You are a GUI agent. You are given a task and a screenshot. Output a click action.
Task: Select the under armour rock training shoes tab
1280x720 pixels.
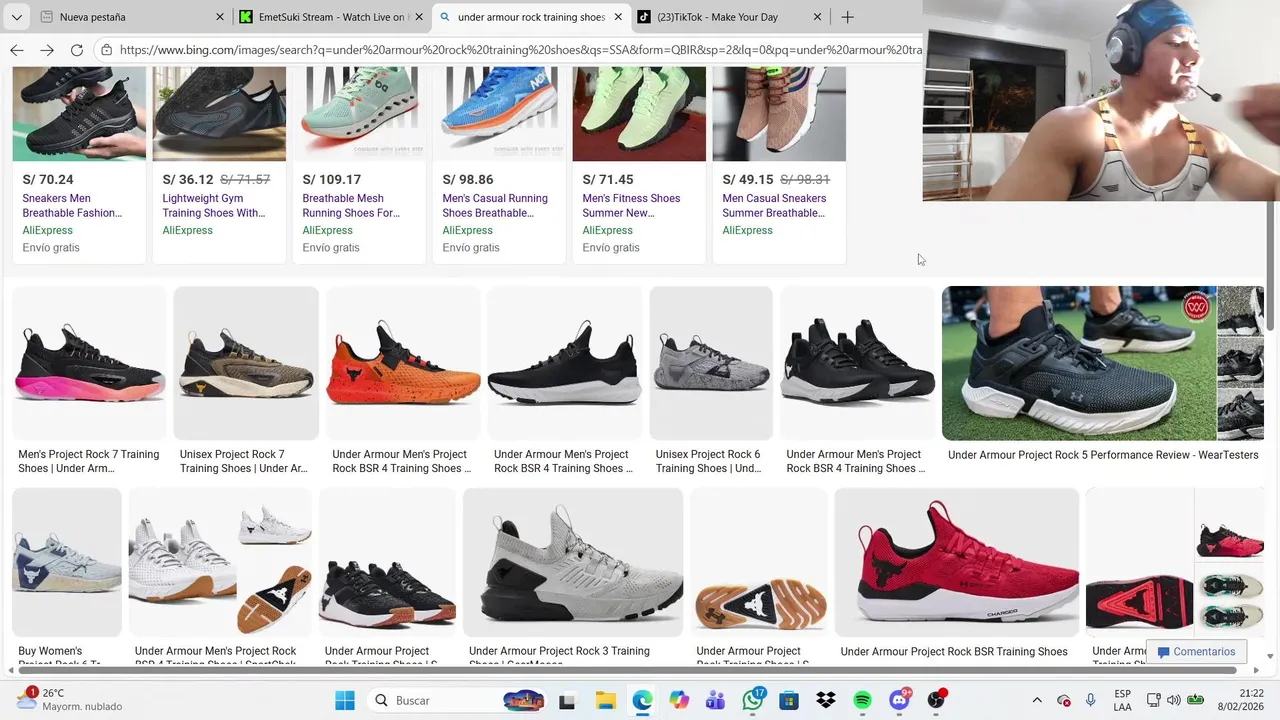click(531, 17)
